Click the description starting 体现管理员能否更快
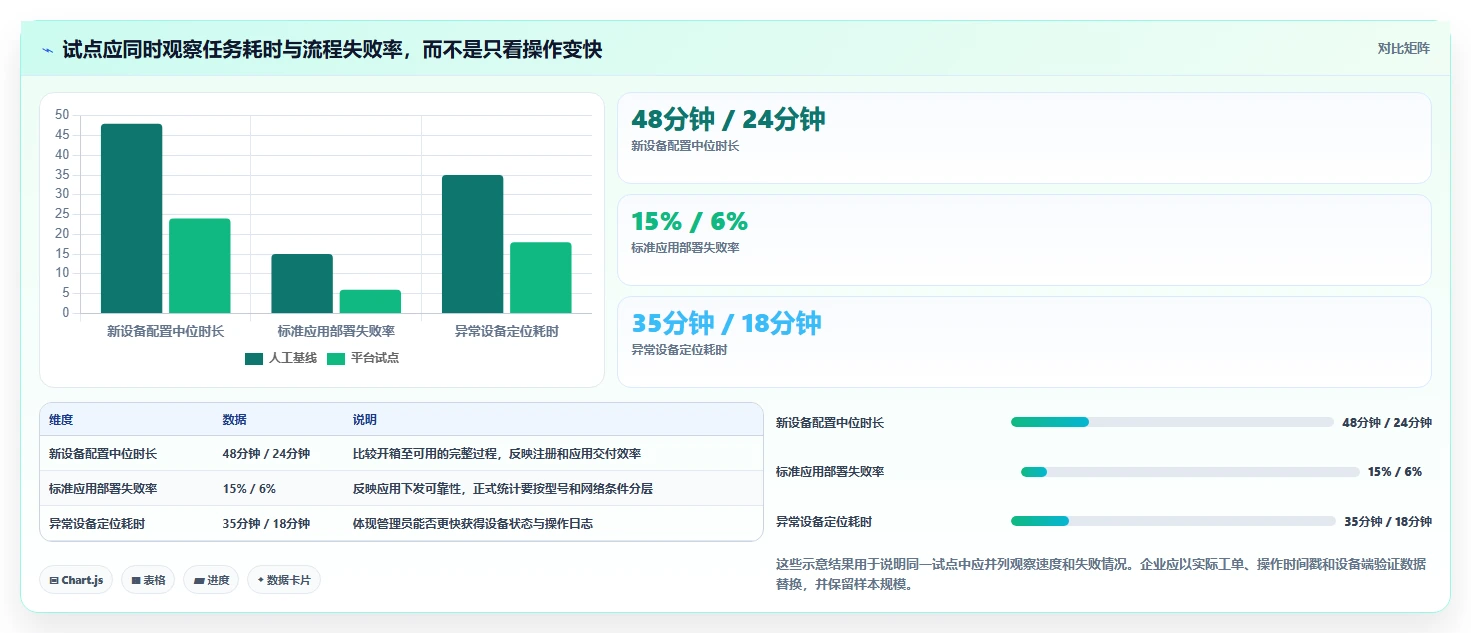Viewport: 1471px width, 633px height. 473,524
